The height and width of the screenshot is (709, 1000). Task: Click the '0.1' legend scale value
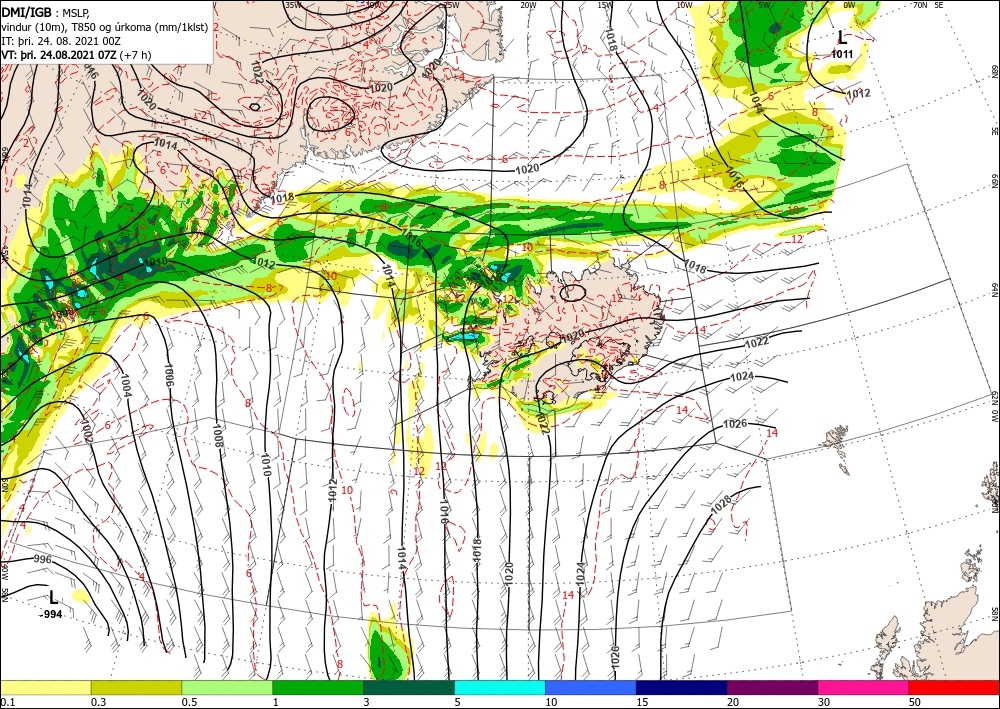tap(6, 702)
